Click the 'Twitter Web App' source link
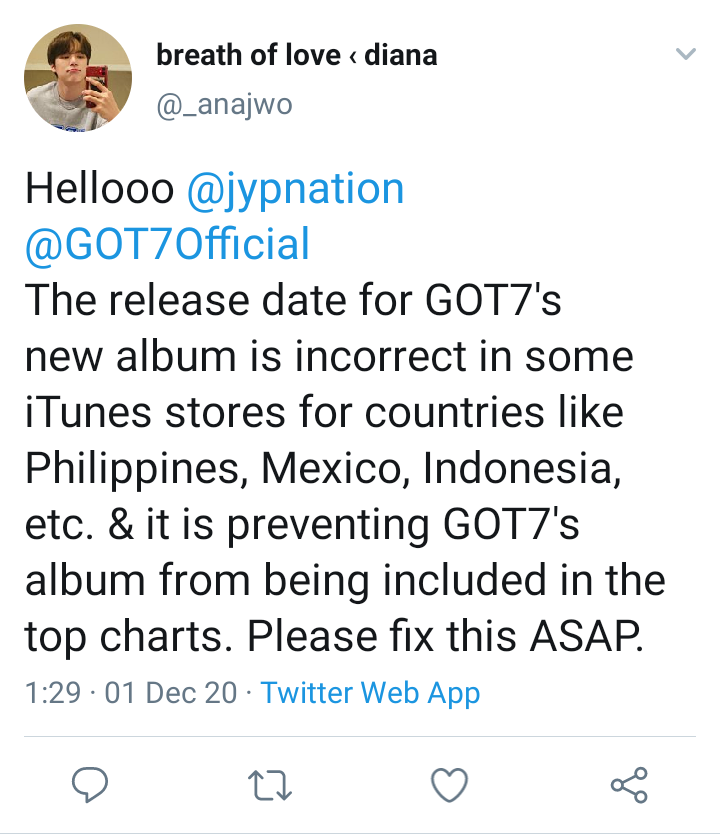This screenshot has height=835, width=720. 370,693
